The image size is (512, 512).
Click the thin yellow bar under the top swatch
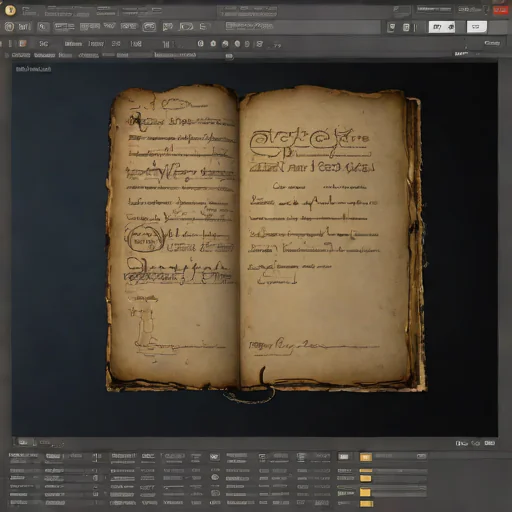click(366, 470)
